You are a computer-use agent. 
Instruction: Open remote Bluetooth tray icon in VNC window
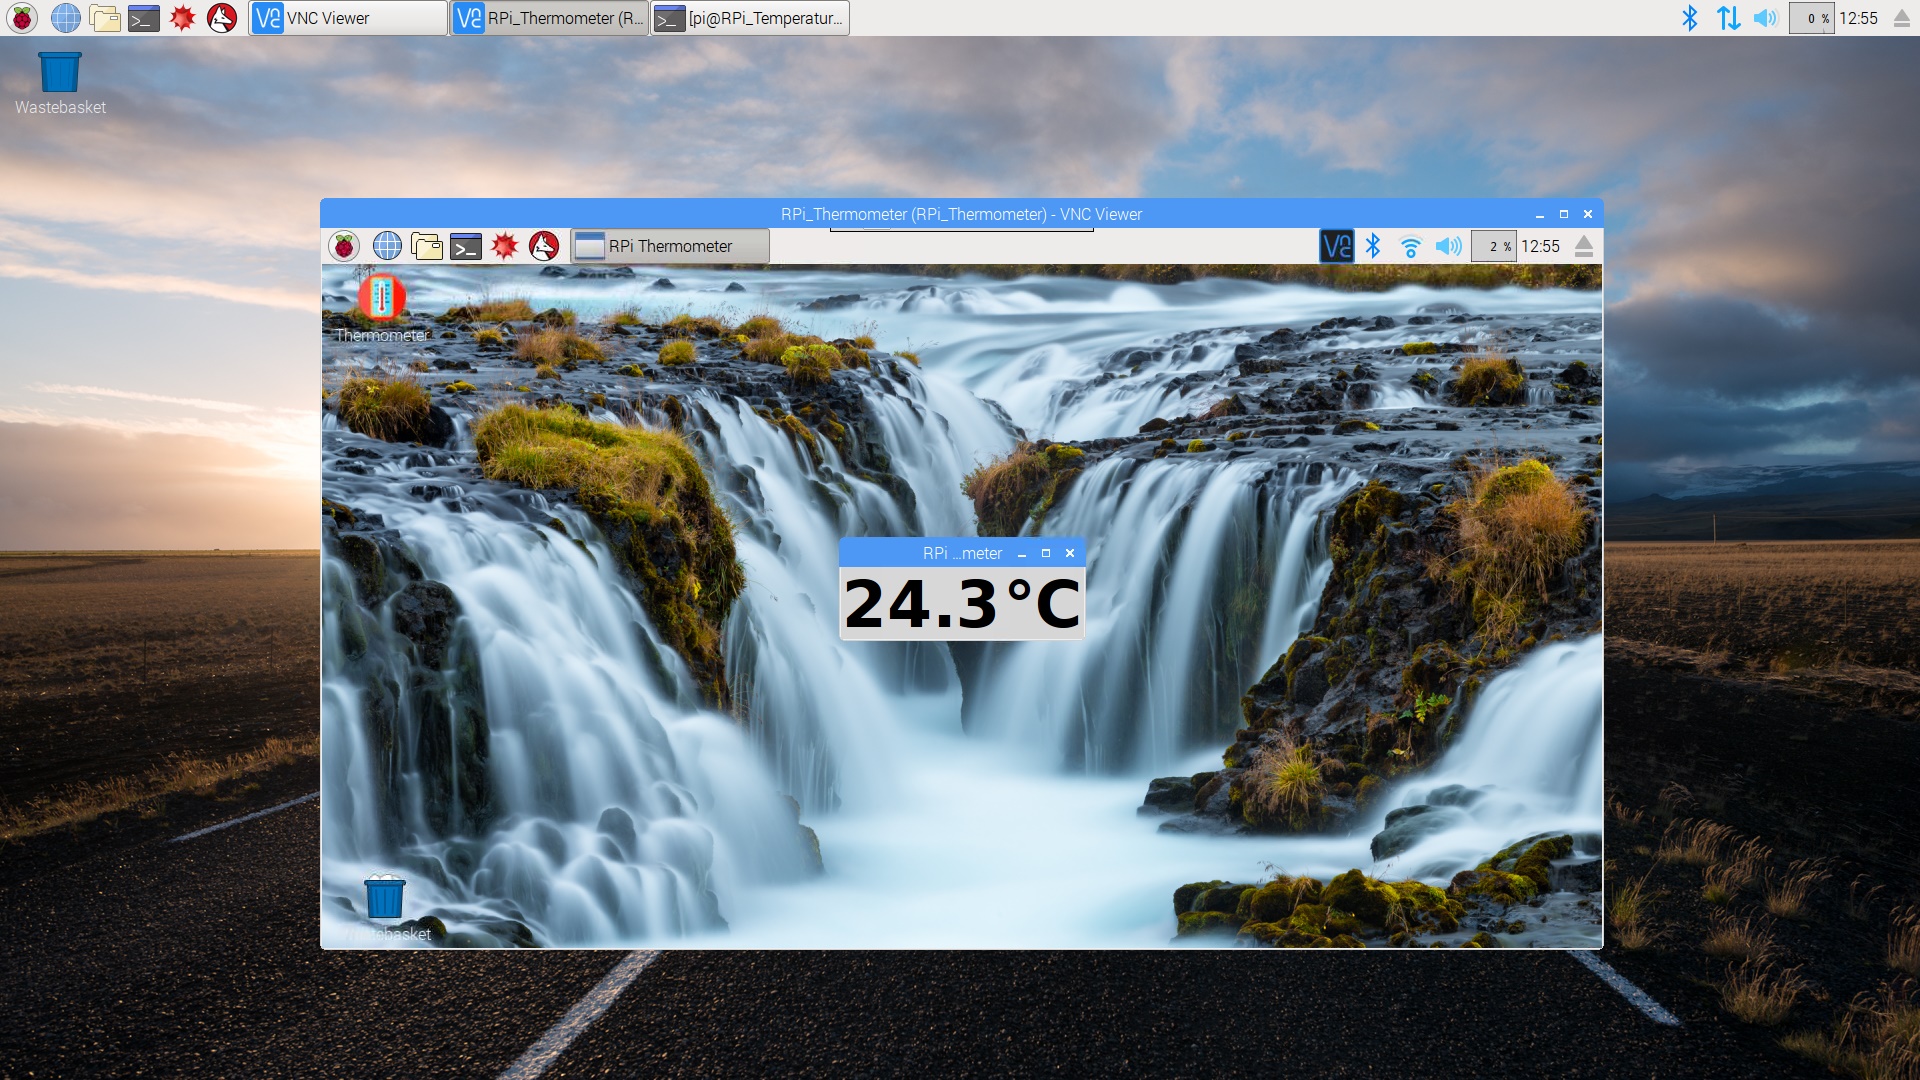(x=1374, y=246)
